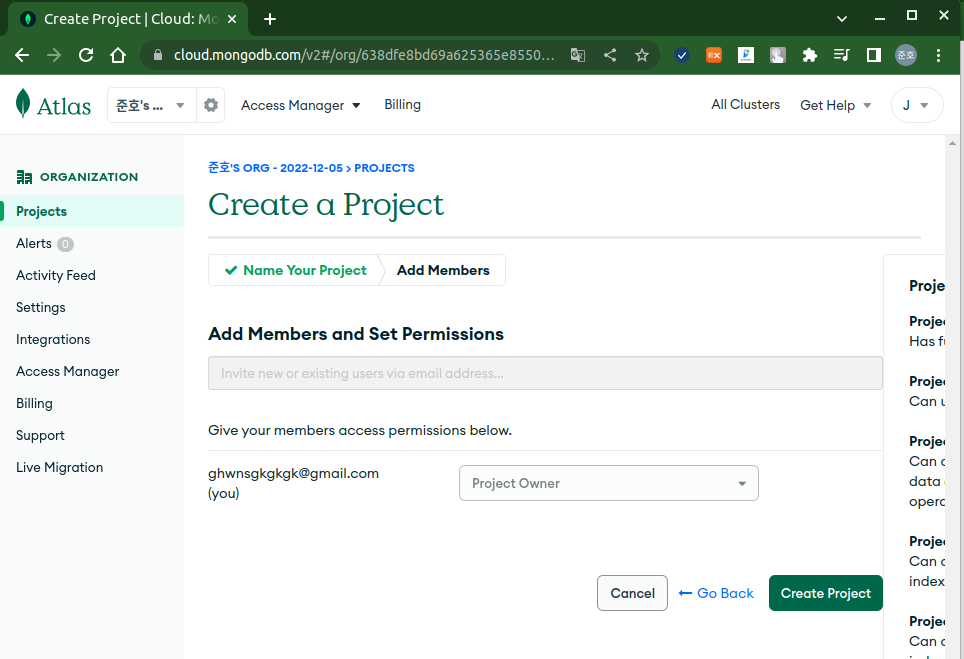Reload the page
The width and height of the screenshot is (964, 659).
pos(86,55)
